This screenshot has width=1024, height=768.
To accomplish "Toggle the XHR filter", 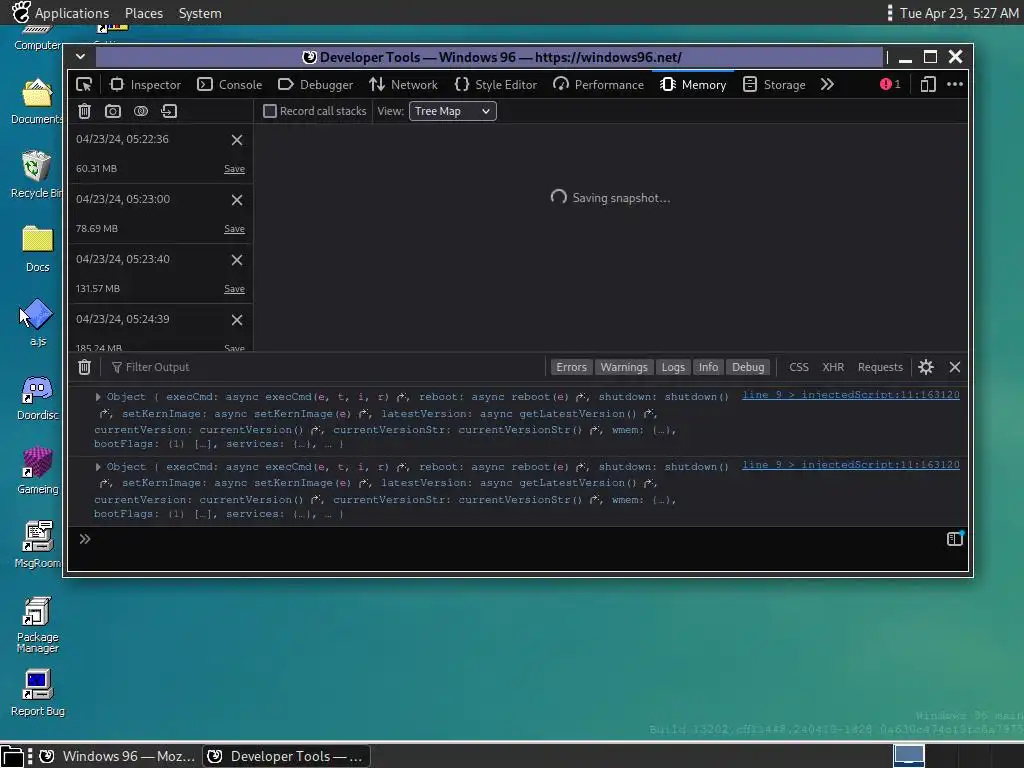I will tap(833, 367).
